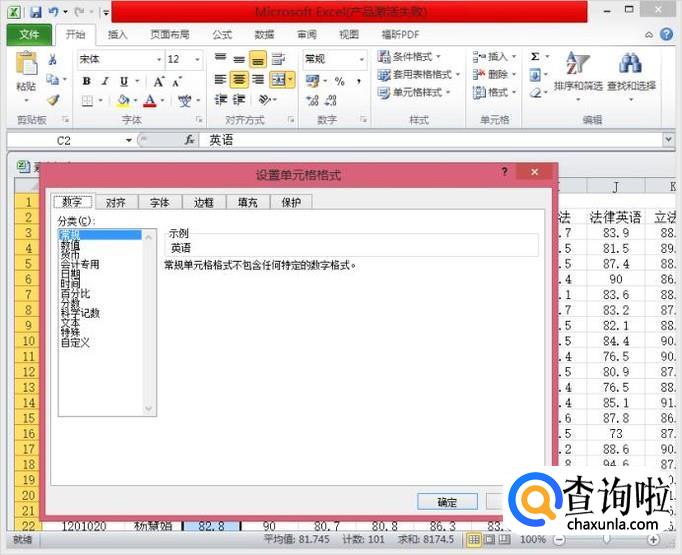Click the Save icon in quick access
The width and height of the screenshot is (682, 555).
36,12
